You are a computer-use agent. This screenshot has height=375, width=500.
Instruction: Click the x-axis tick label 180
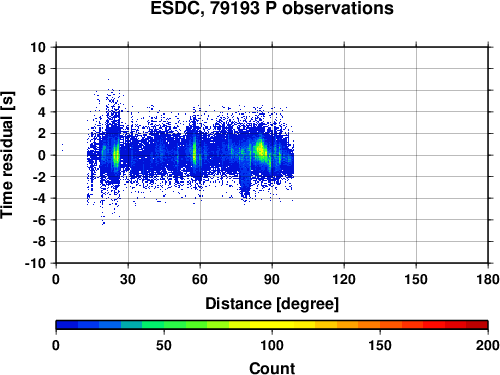point(488,279)
